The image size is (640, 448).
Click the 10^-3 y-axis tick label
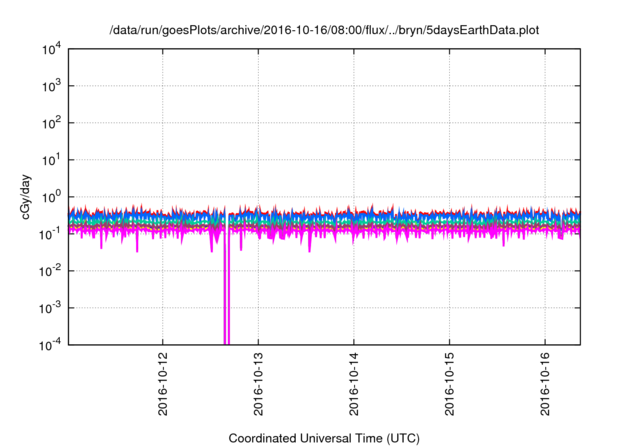[51, 308]
